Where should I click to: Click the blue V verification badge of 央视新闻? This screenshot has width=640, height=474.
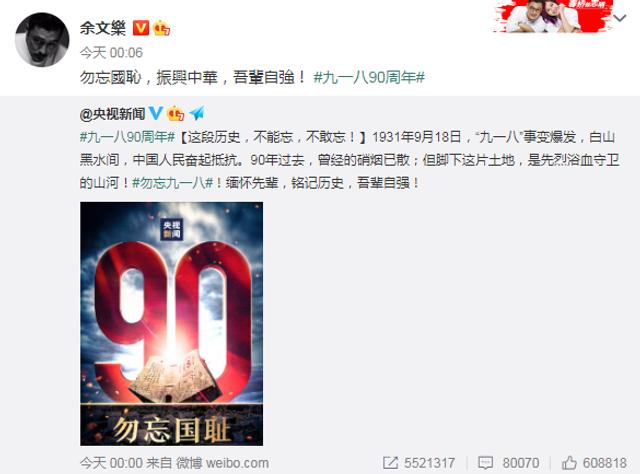coord(155,113)
